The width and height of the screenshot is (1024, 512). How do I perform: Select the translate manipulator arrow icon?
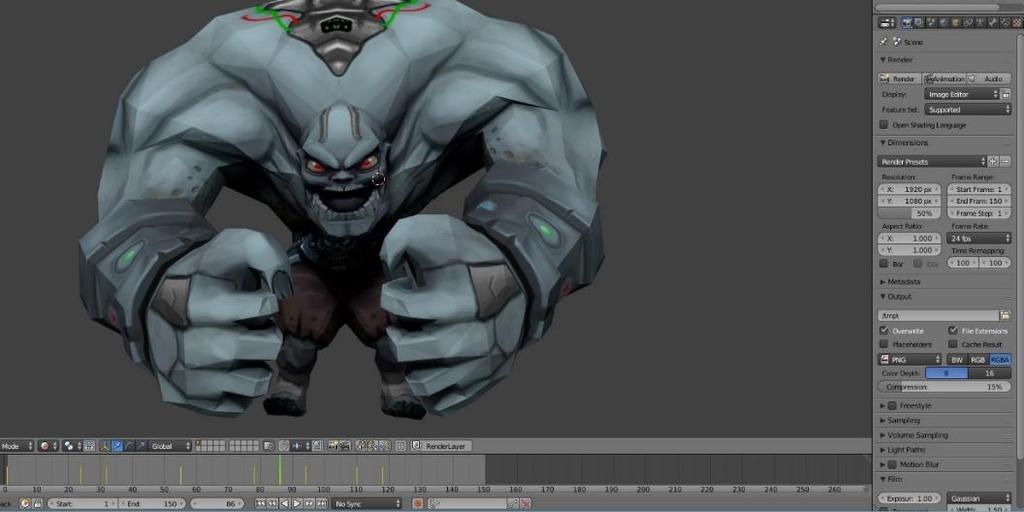pos(117,446)
